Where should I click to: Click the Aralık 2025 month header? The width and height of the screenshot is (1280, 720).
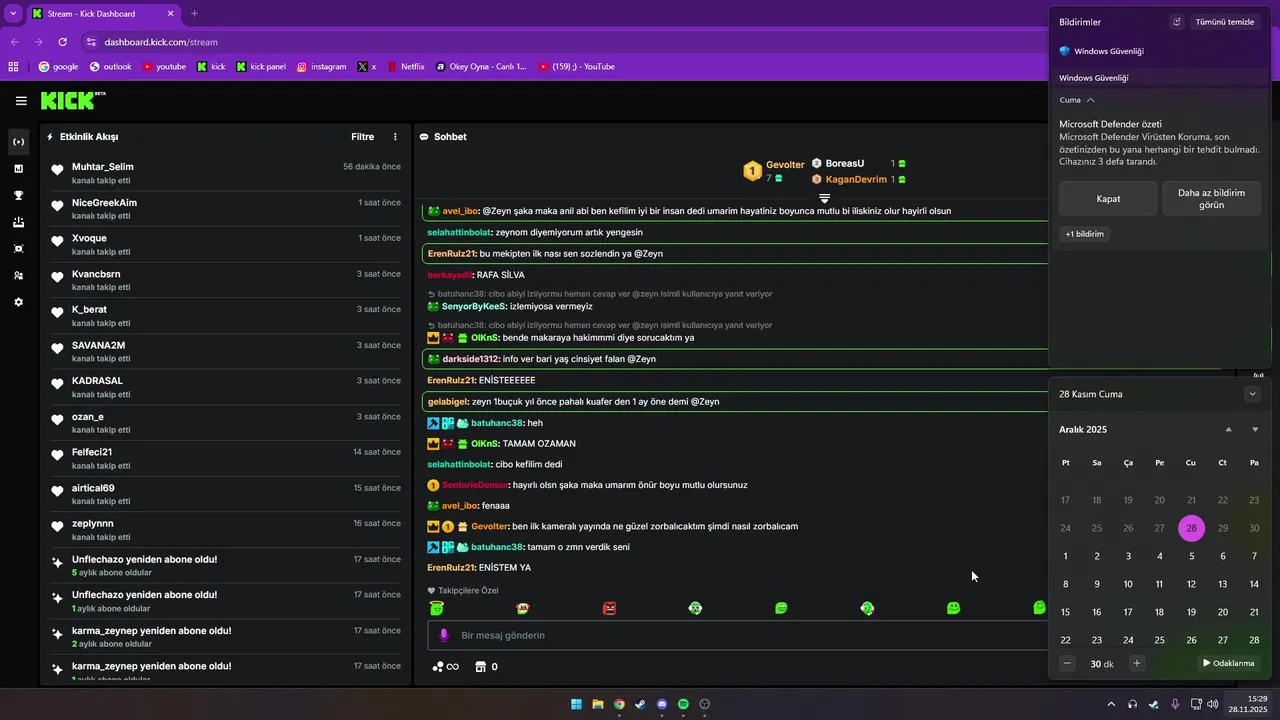(1083, 430)
